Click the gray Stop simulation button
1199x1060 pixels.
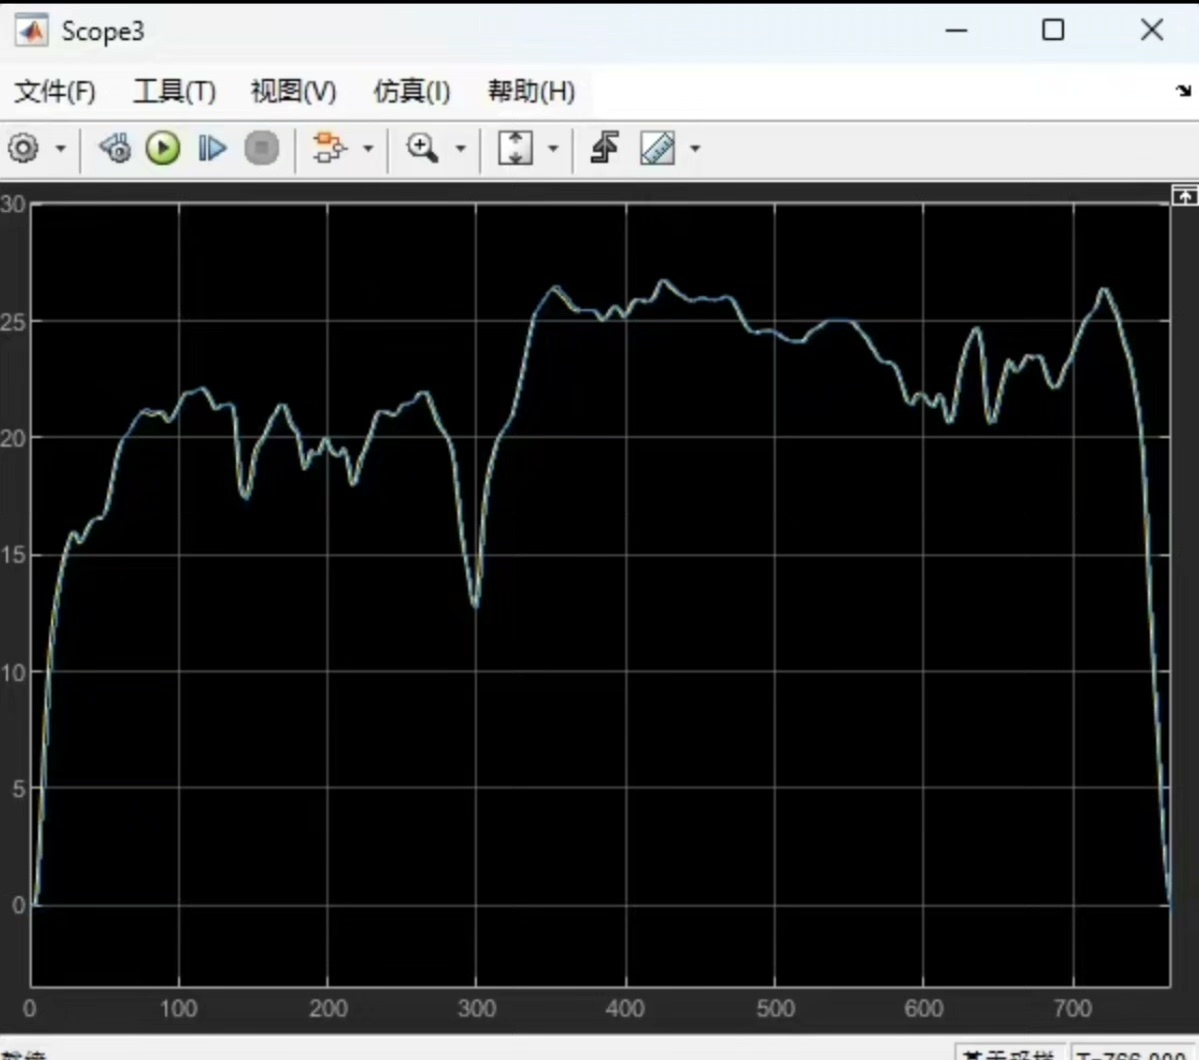262,148
